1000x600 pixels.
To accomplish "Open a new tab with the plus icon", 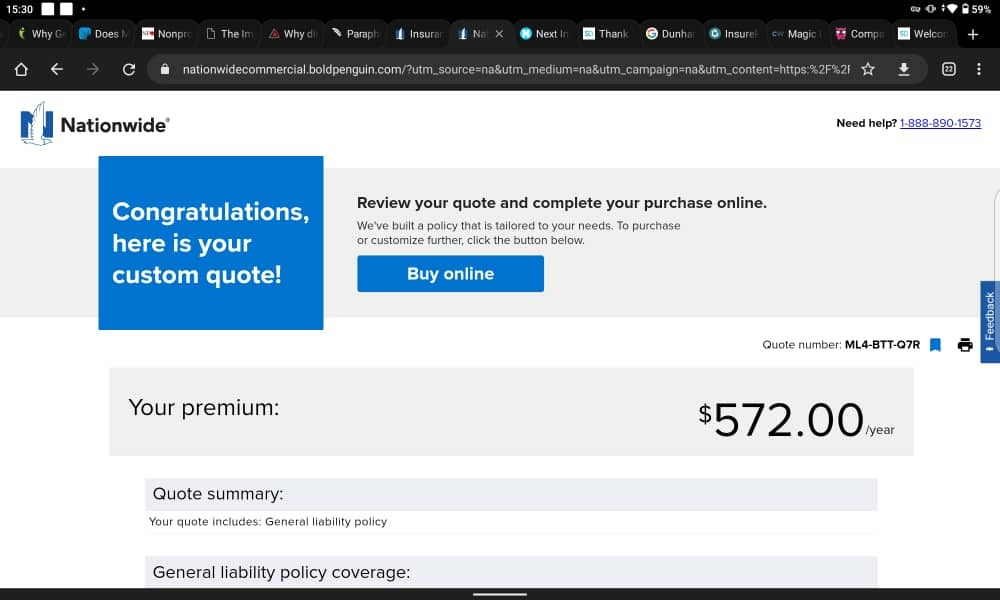I will [x=973, y=34].
